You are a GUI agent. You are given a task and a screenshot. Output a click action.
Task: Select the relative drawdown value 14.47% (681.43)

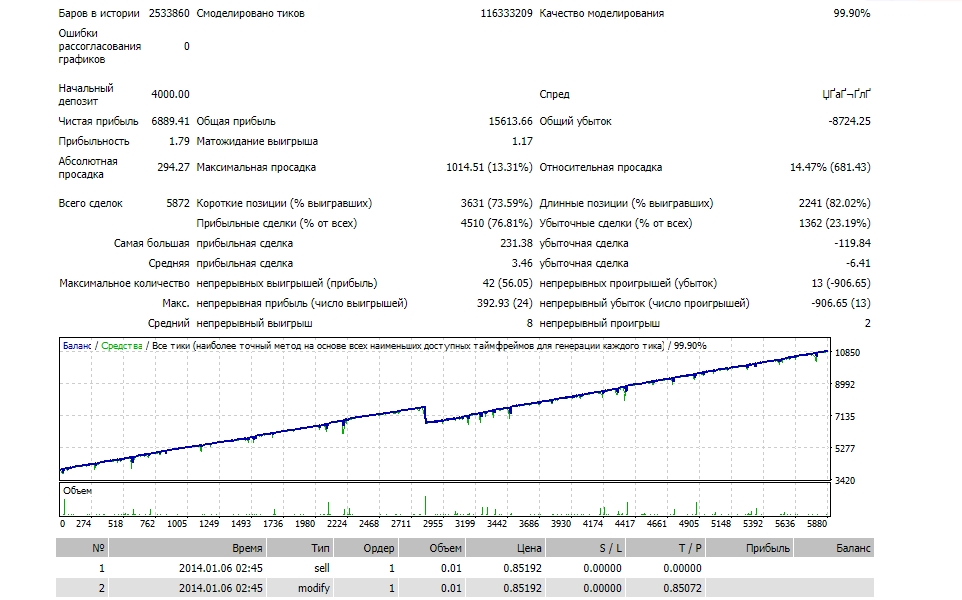tap(830, 167)
